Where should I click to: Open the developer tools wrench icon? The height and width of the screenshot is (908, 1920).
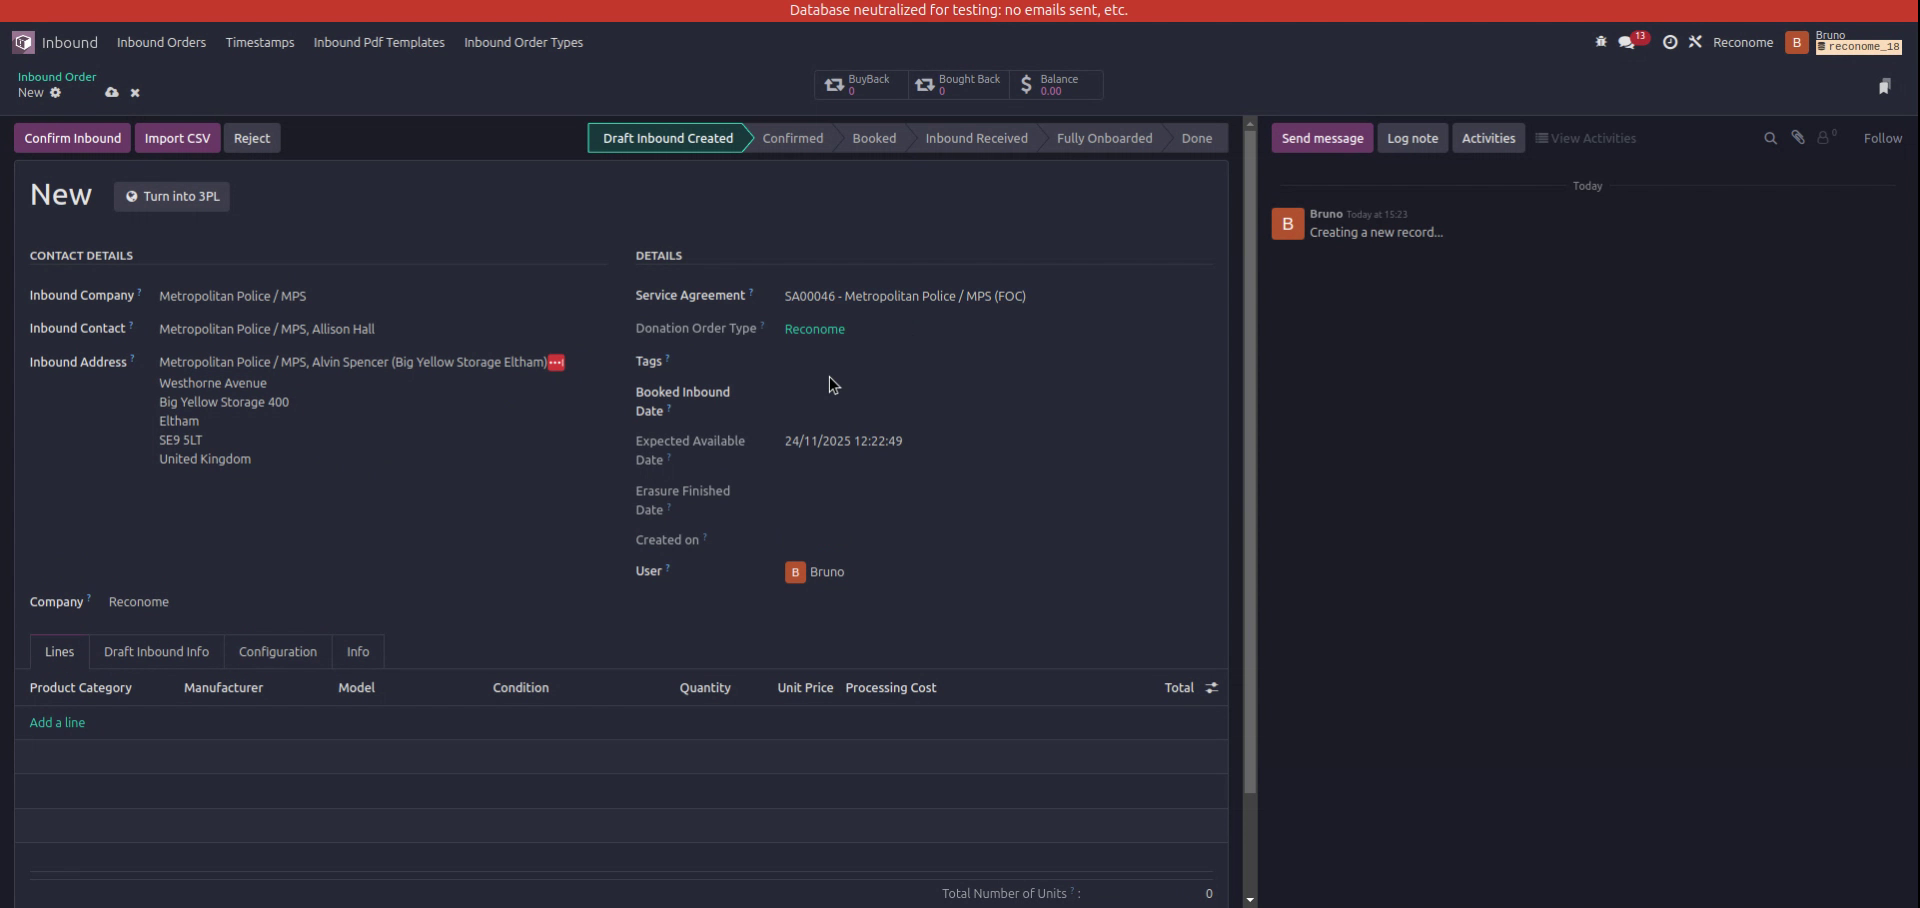[1696, 42]
